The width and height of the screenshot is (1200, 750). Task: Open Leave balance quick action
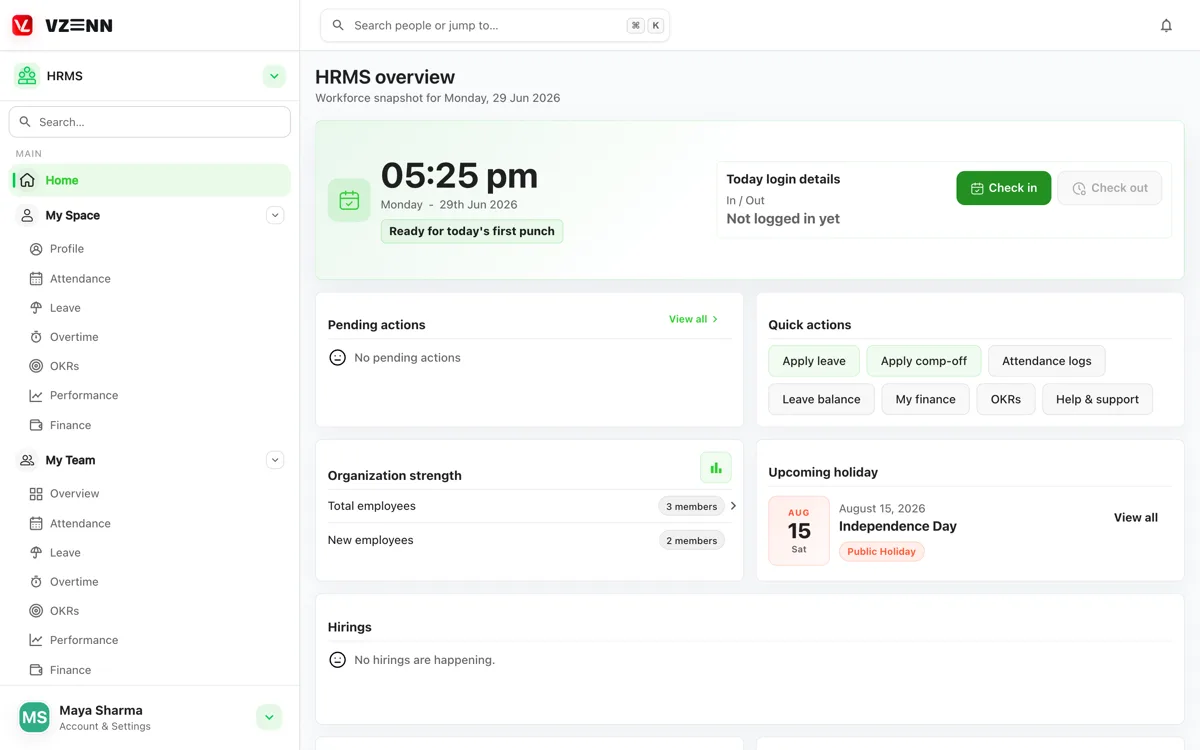821,399
